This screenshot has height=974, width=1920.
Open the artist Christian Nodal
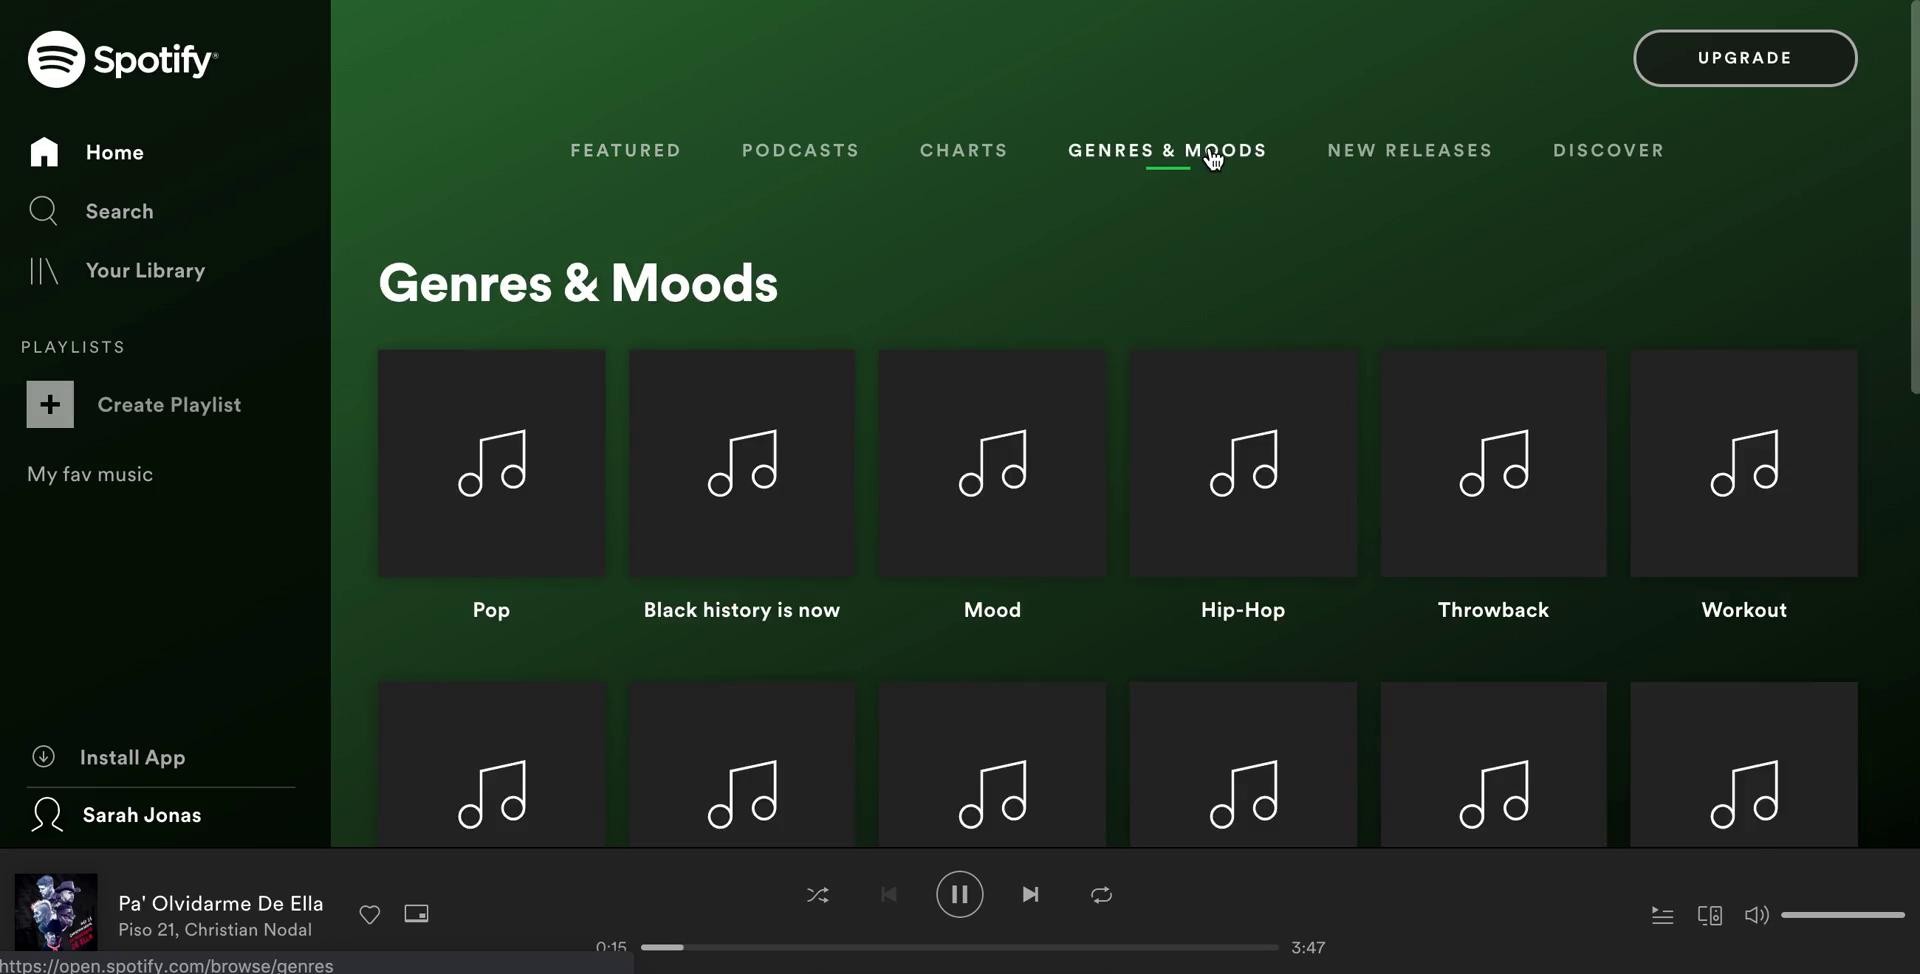[248, 930]
